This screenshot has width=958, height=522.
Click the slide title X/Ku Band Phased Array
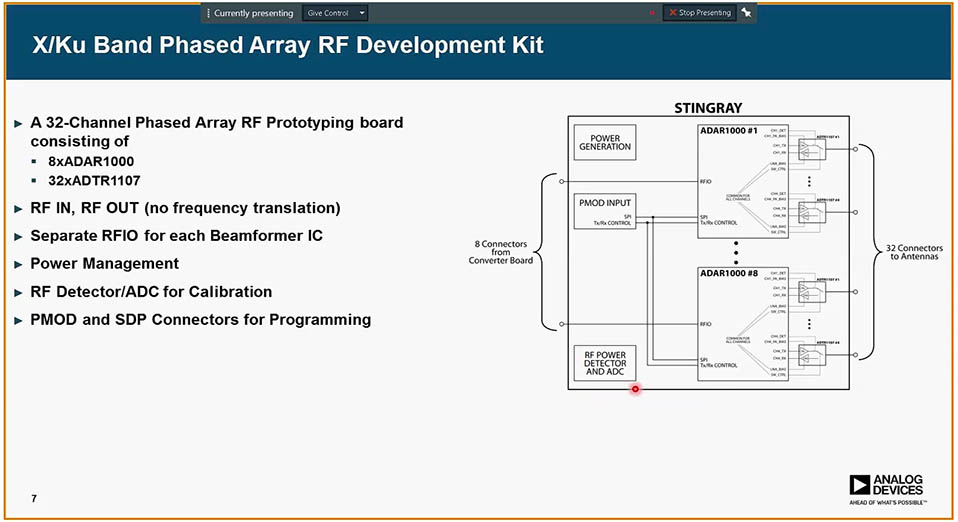288,46
